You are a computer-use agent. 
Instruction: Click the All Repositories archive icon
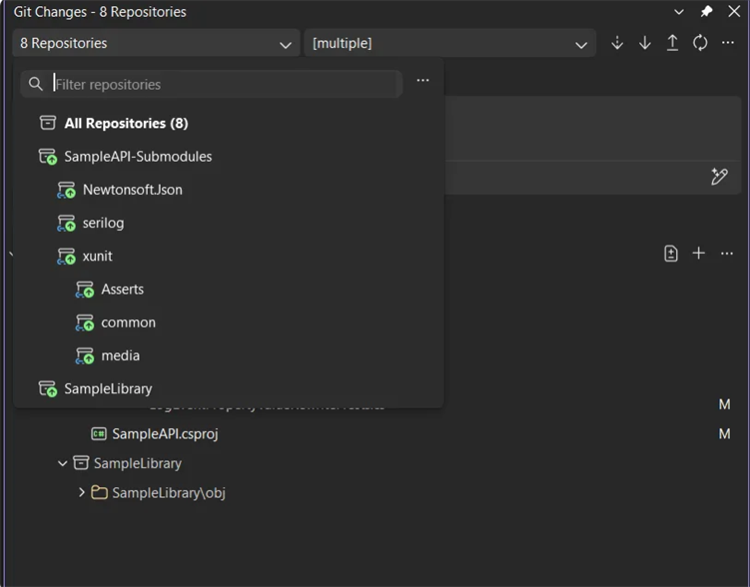tap(48, 123)
